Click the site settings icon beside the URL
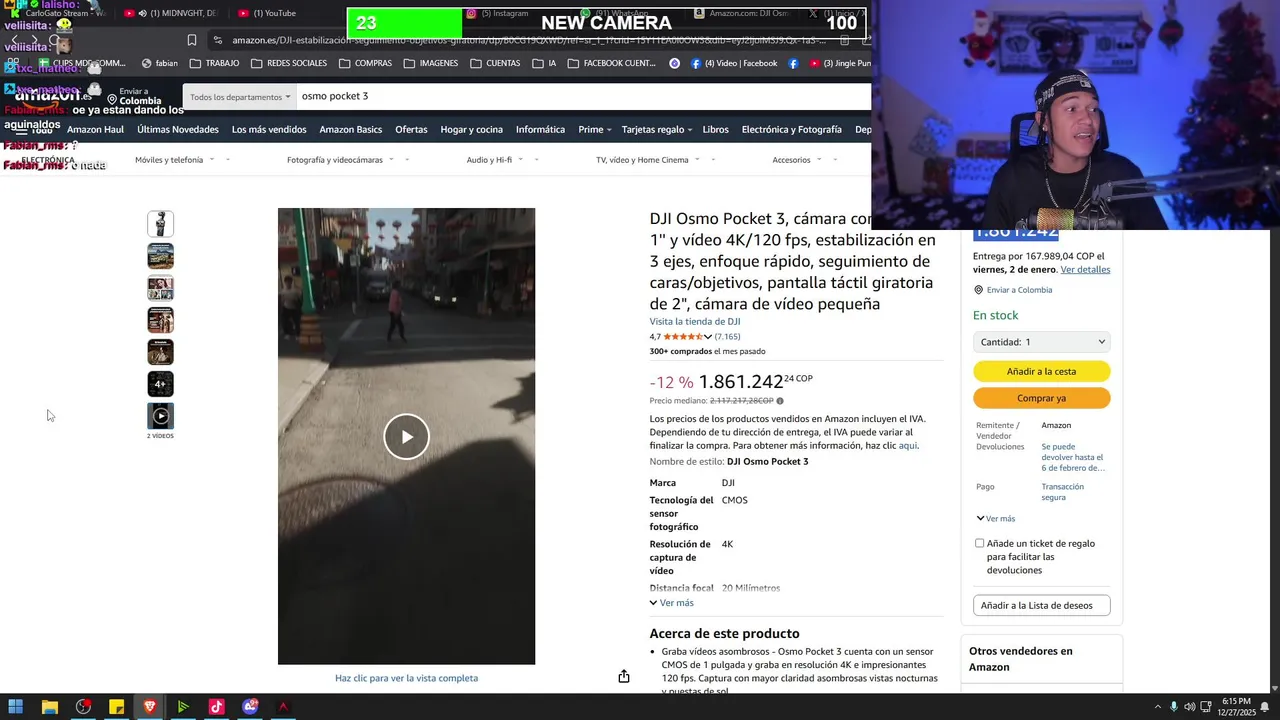 [x=218, y=40]
